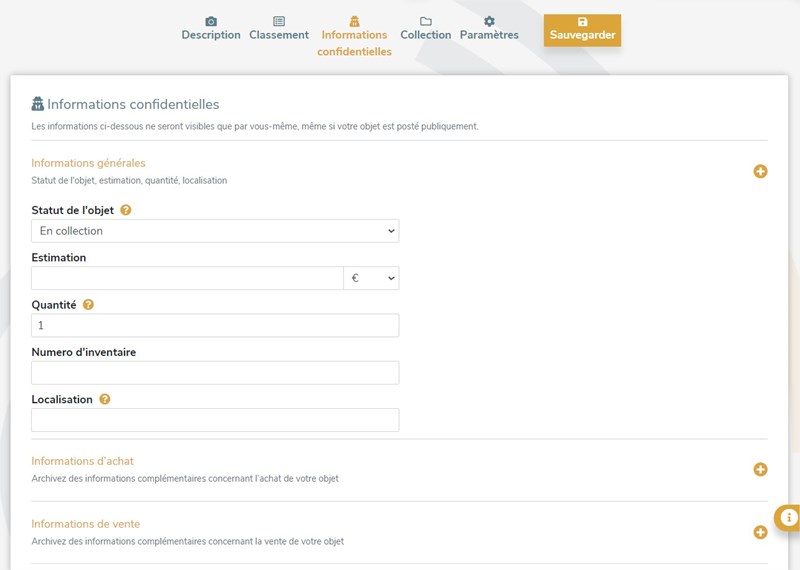Open the Statut de l'objet dropdown
Image resolution: width=800 pixels, height=570 pixels.
pyautogui.click(x=215, y=231)
